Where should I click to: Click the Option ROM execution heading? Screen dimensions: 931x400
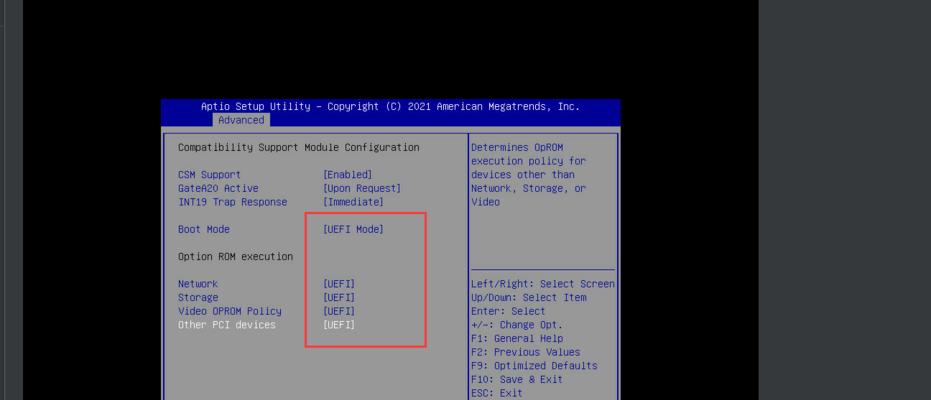235,256
